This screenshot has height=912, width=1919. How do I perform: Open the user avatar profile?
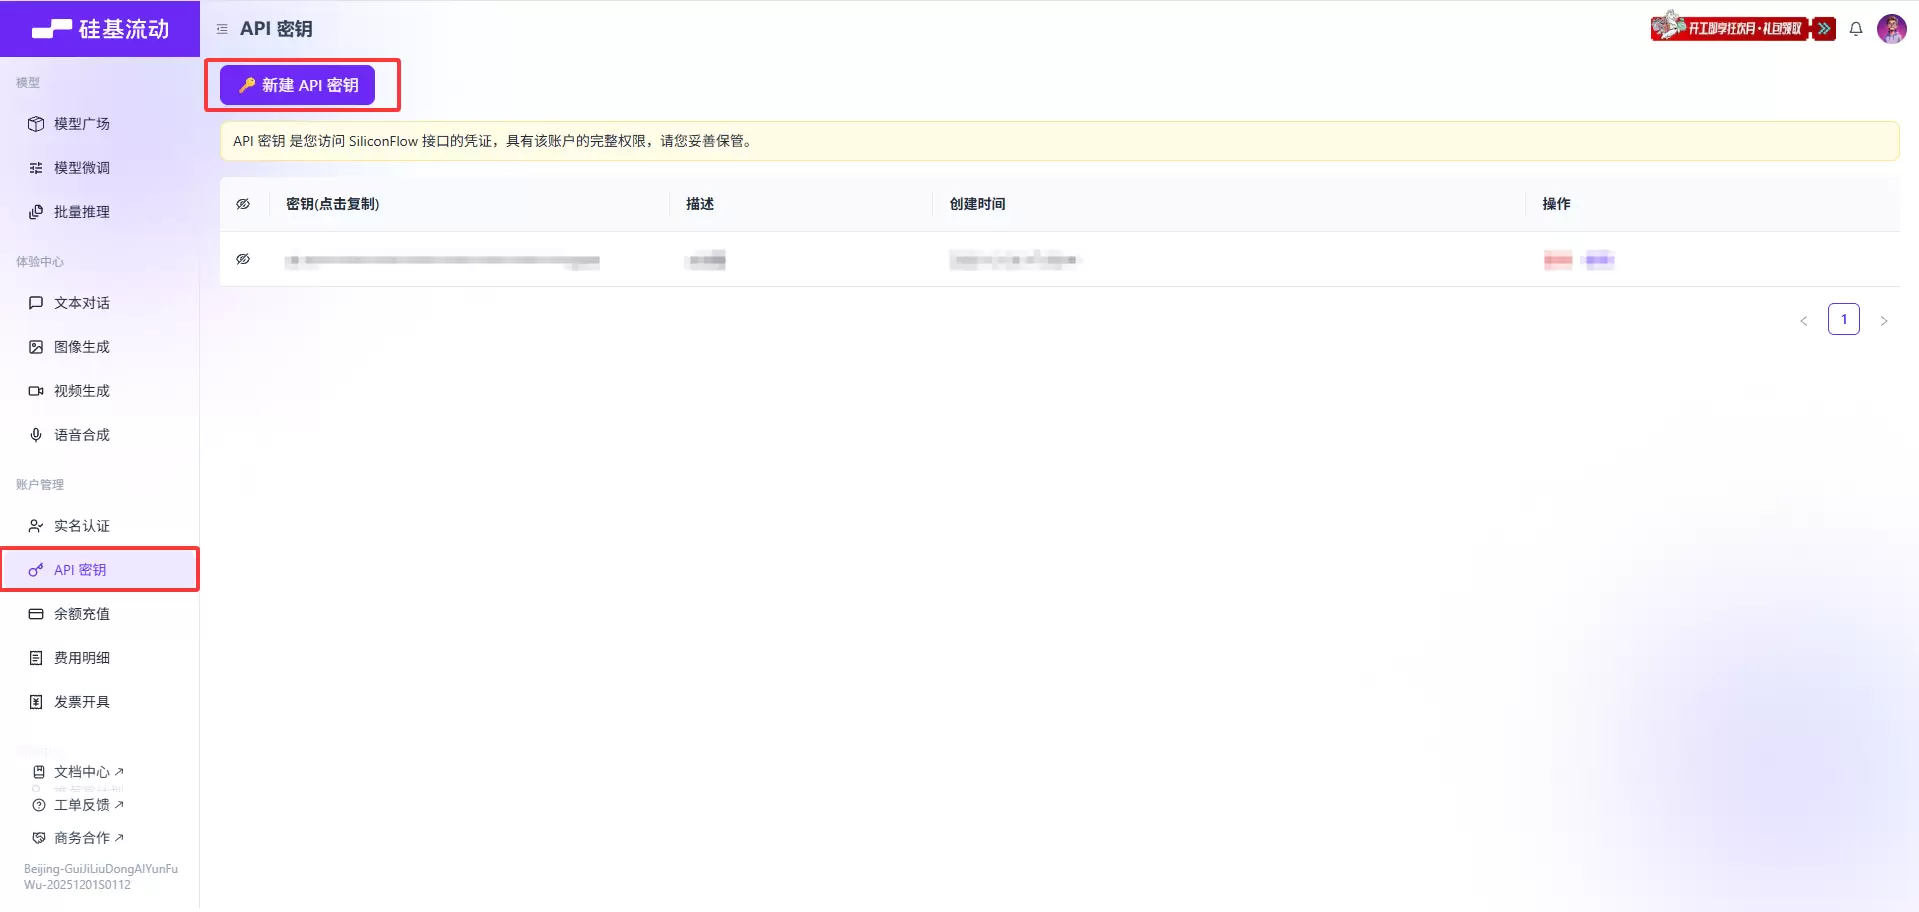point(1891,29)
